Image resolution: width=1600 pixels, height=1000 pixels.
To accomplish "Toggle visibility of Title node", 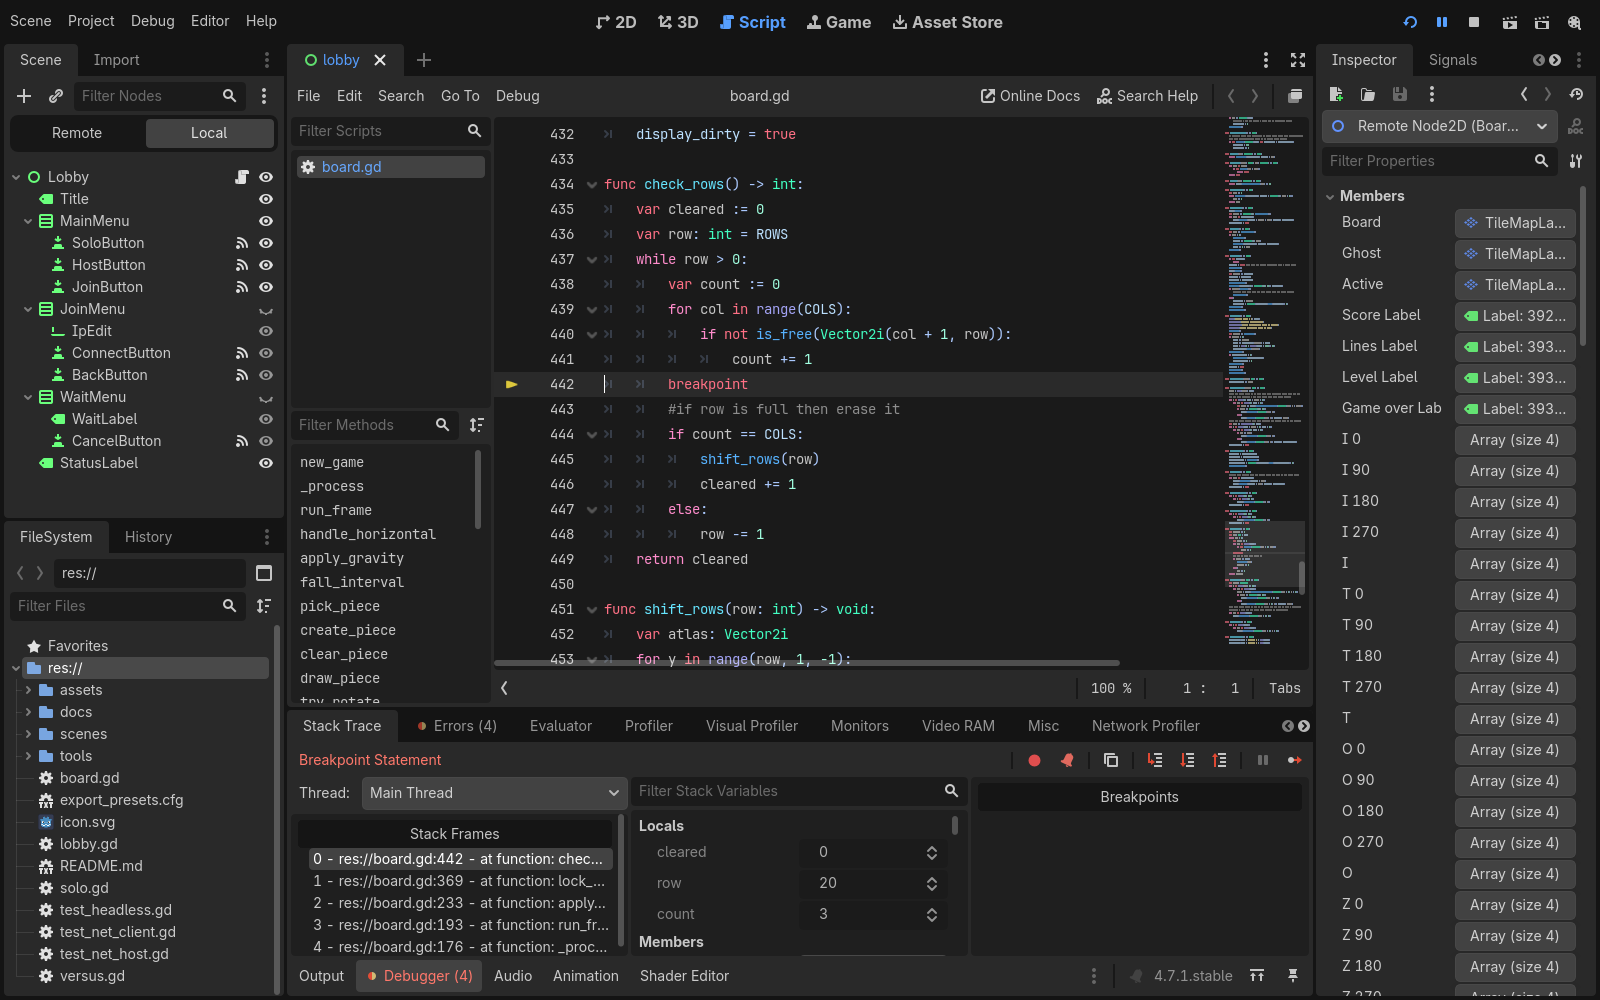I will point(266,199).
